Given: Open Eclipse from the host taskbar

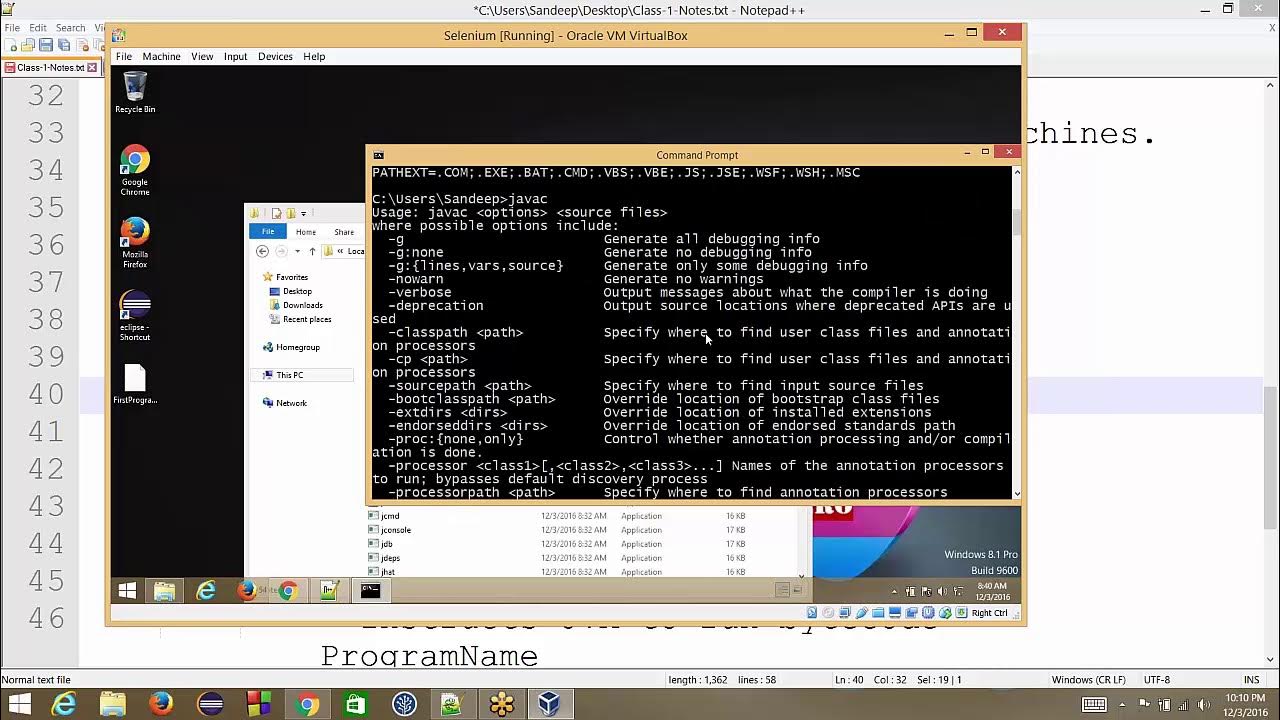Looking at the screenshot, I should click(x=210, y=704).
